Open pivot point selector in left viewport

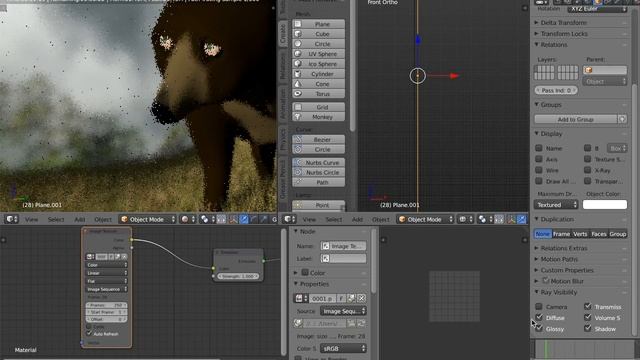207,219
